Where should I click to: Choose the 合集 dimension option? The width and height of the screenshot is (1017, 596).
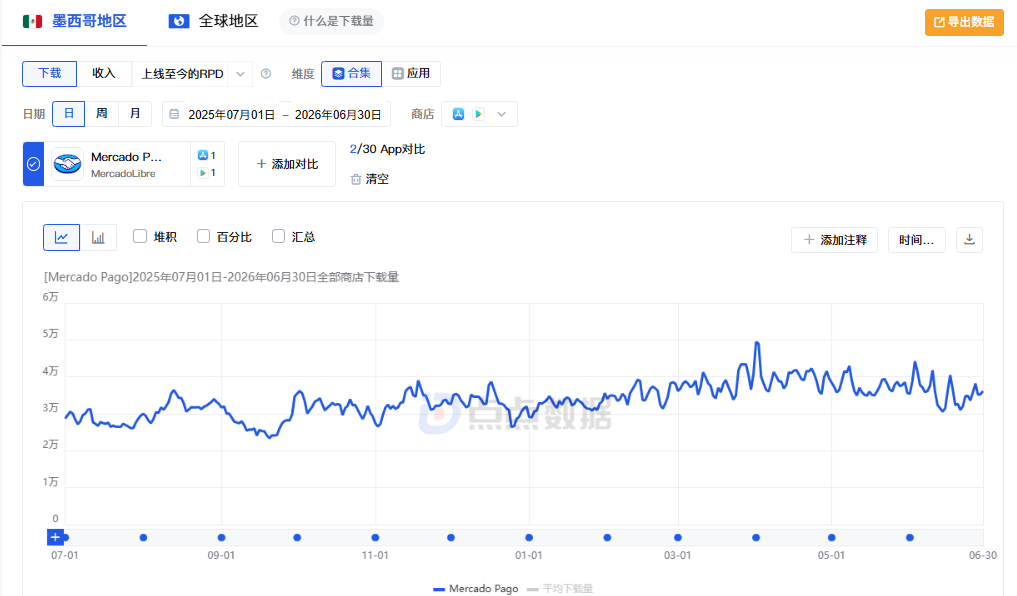point(352,73)
